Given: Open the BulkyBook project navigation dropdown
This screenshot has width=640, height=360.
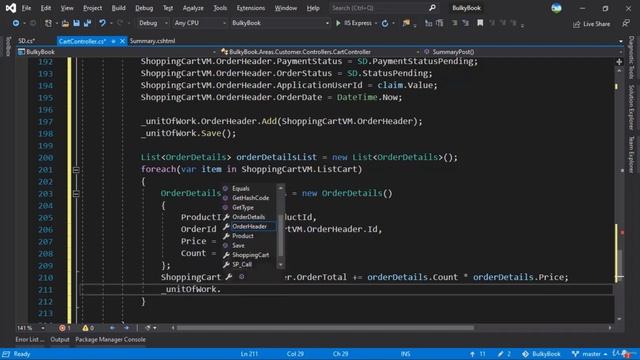Looking at the screenshot, I should 117,52.
